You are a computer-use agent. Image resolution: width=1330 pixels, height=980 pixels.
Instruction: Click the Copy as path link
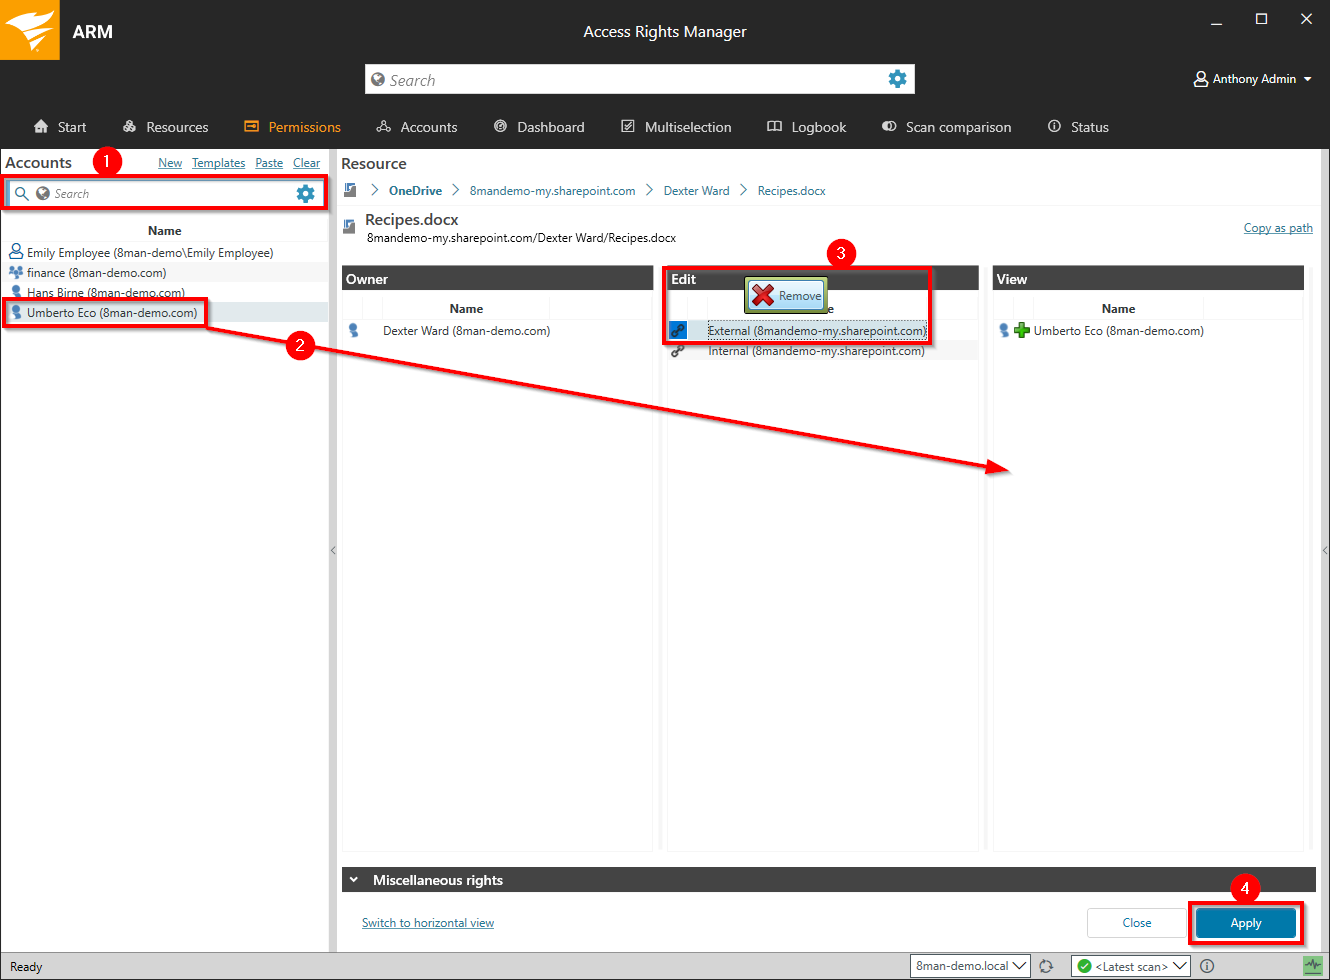pos(1277,227)
